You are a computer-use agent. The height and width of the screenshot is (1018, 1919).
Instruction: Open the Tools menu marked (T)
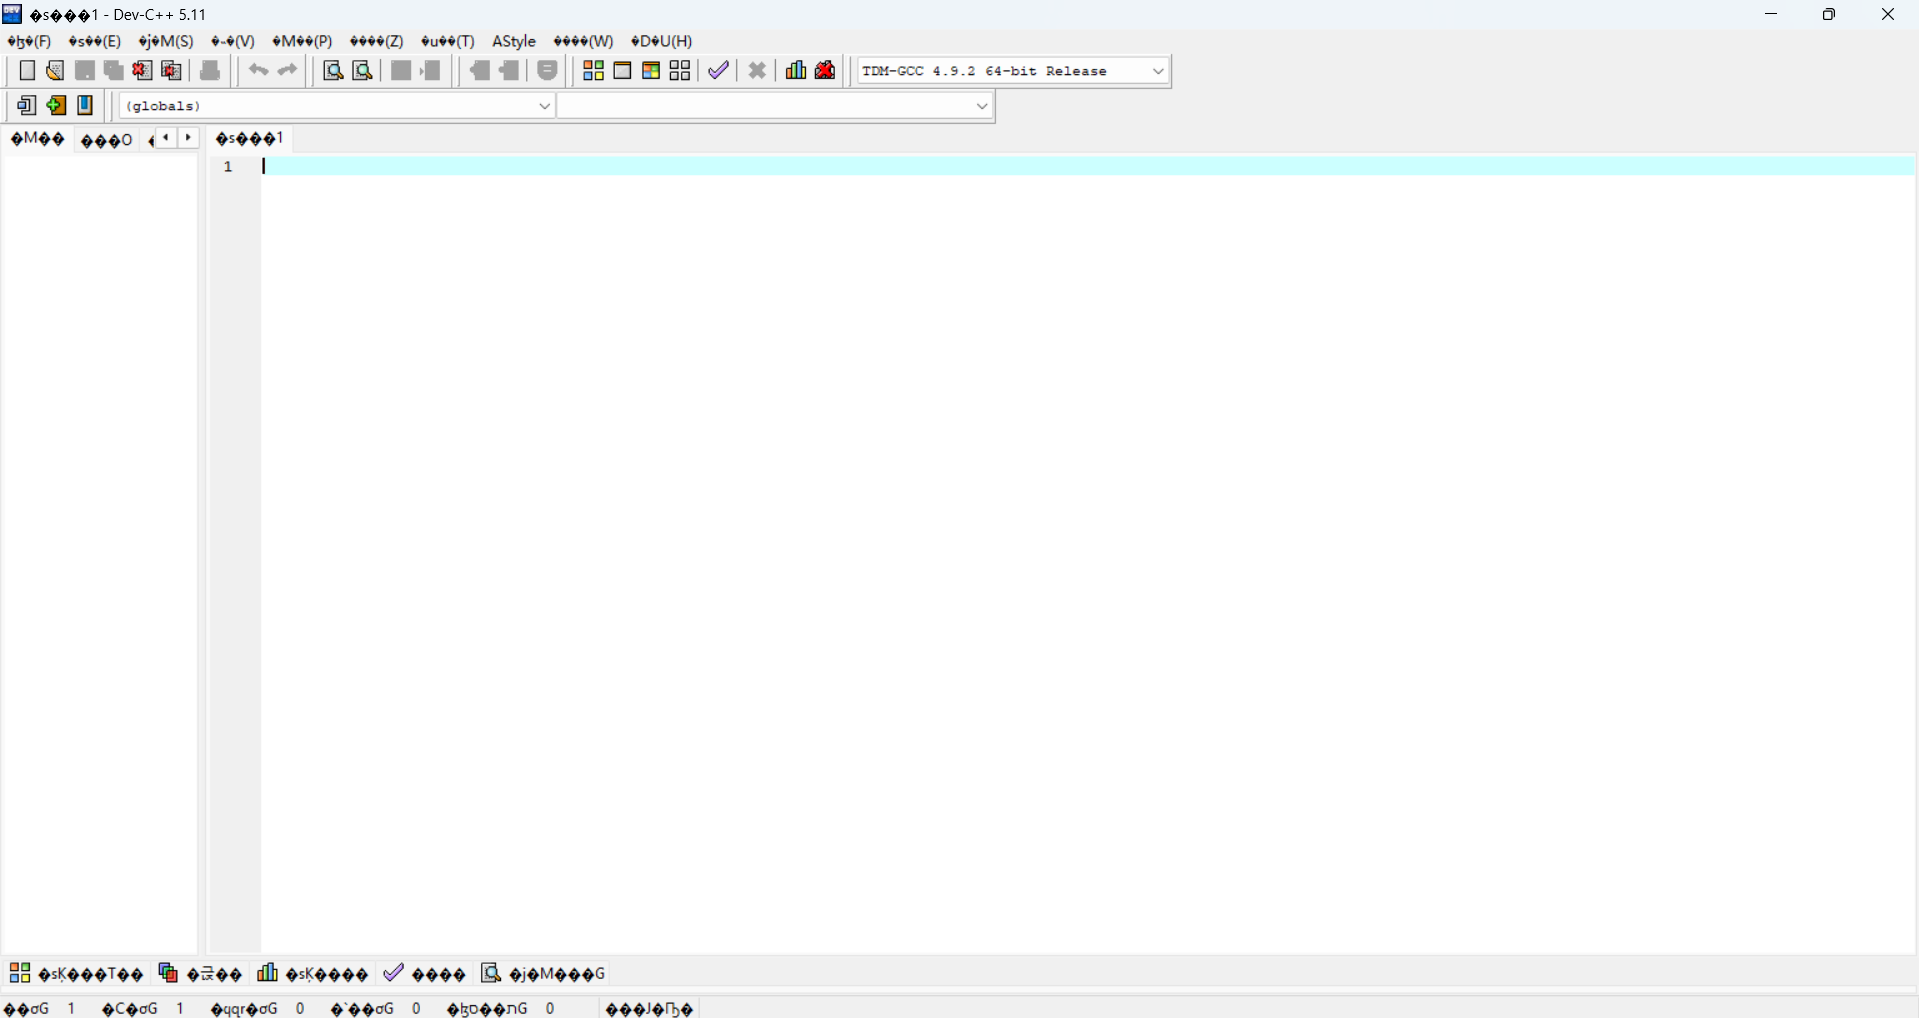click(448, 41)
